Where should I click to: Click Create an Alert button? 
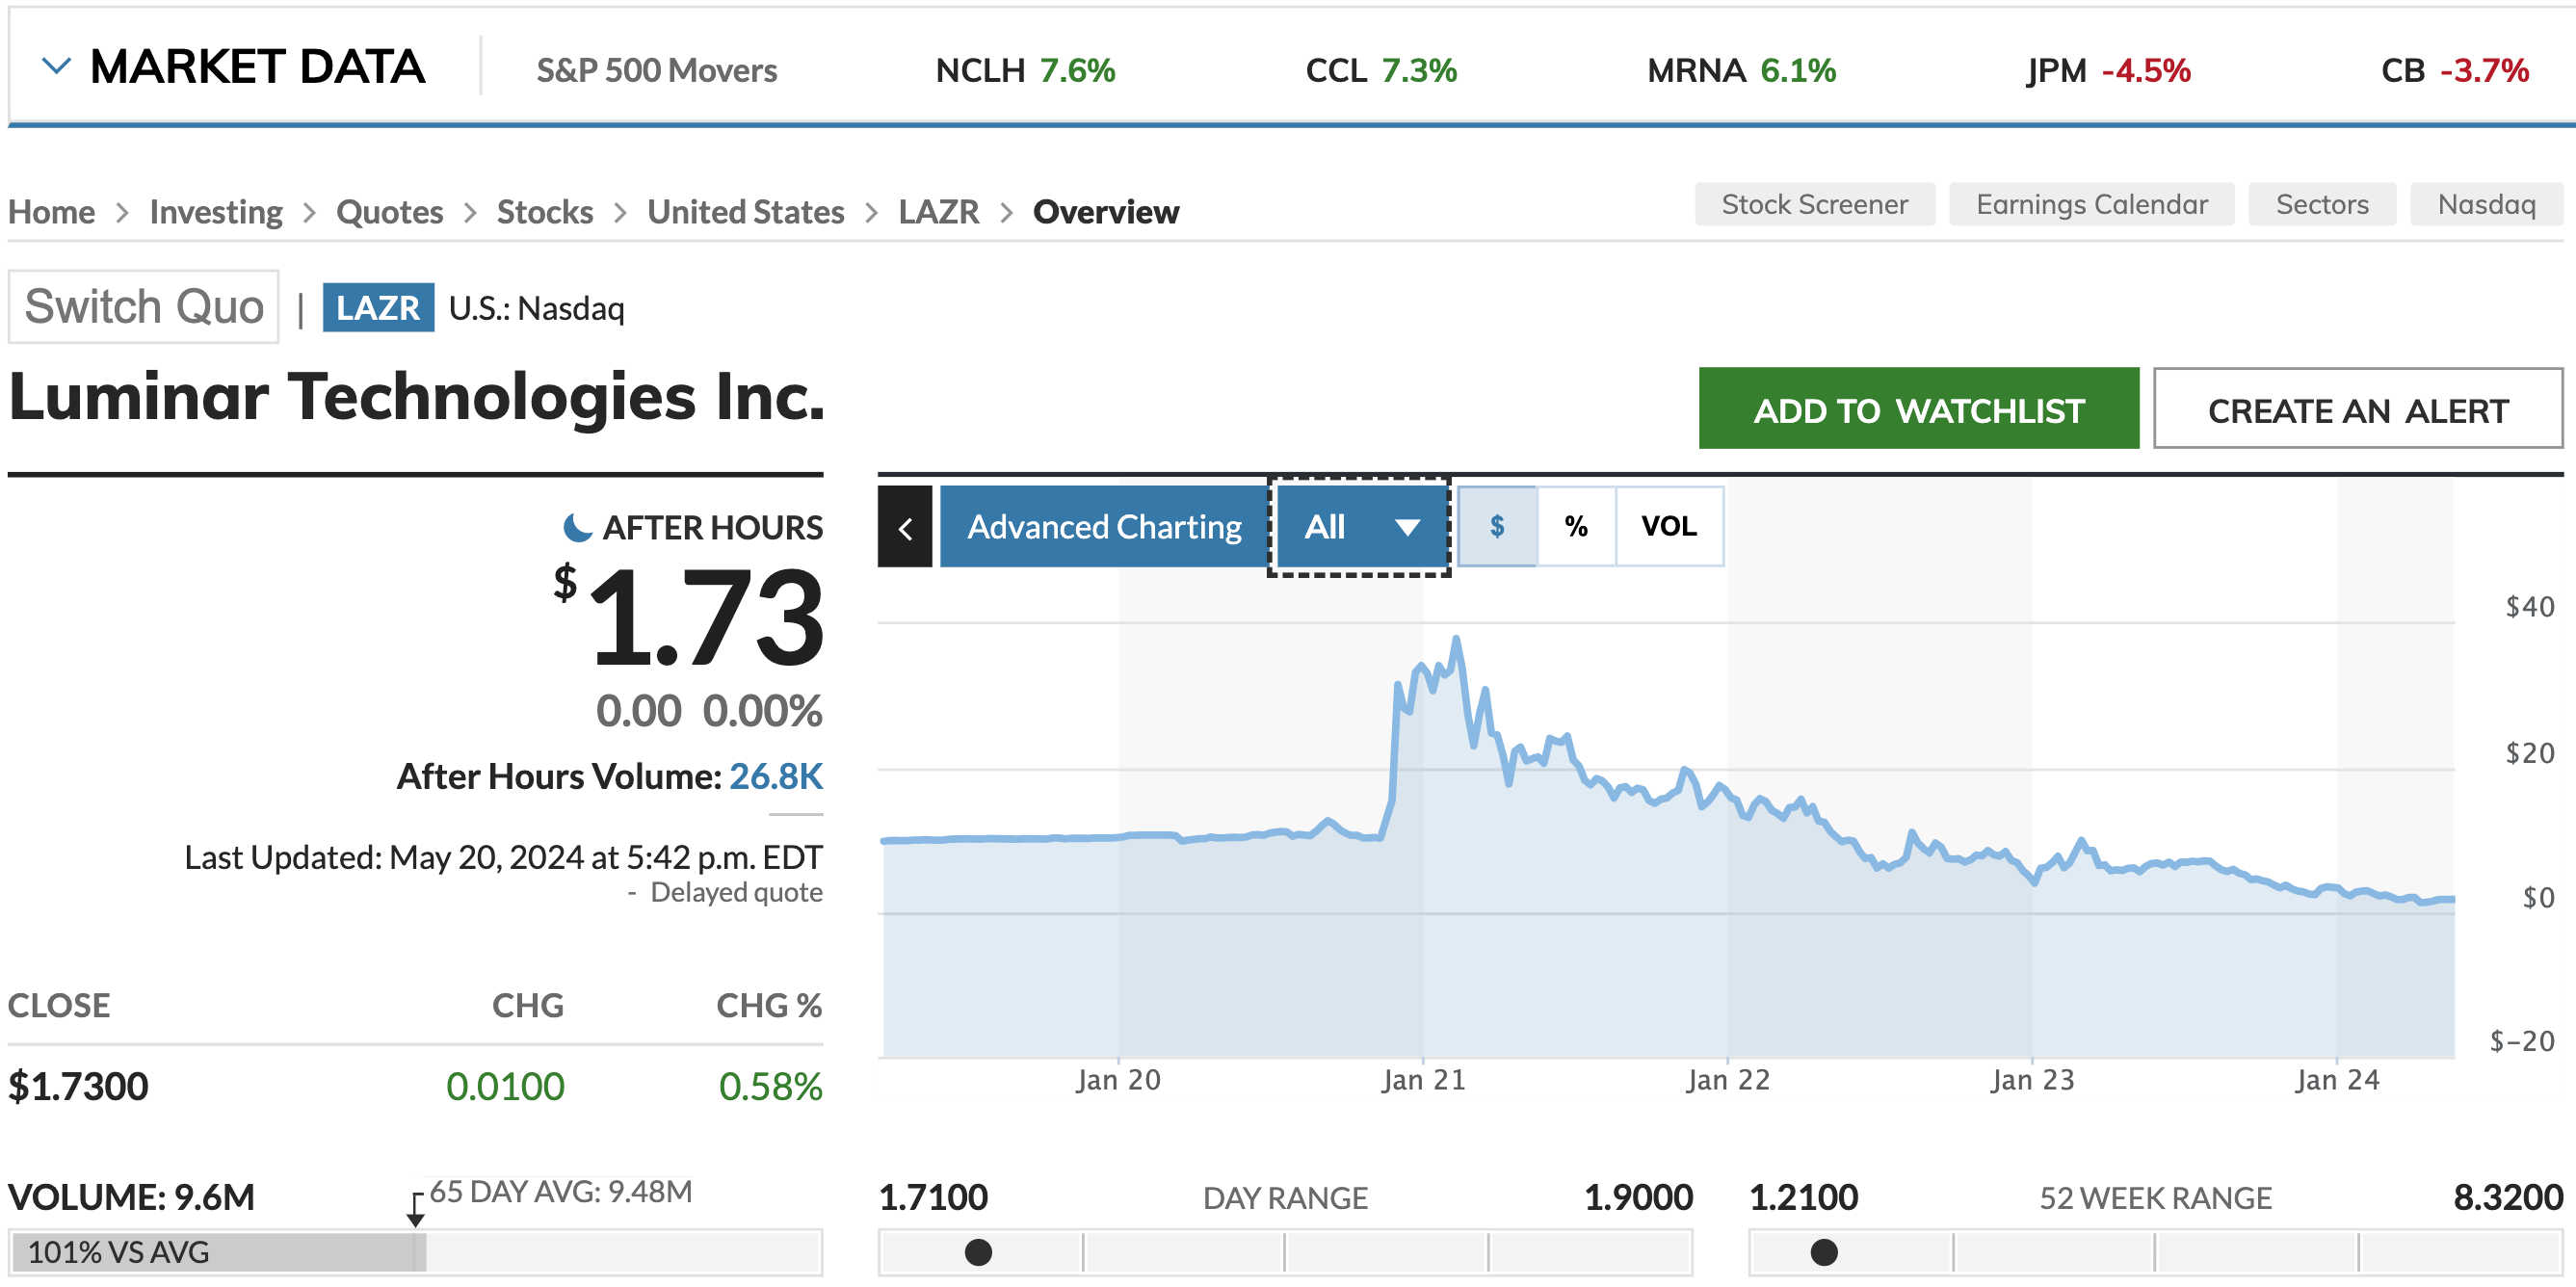(x=2357, y=409)
